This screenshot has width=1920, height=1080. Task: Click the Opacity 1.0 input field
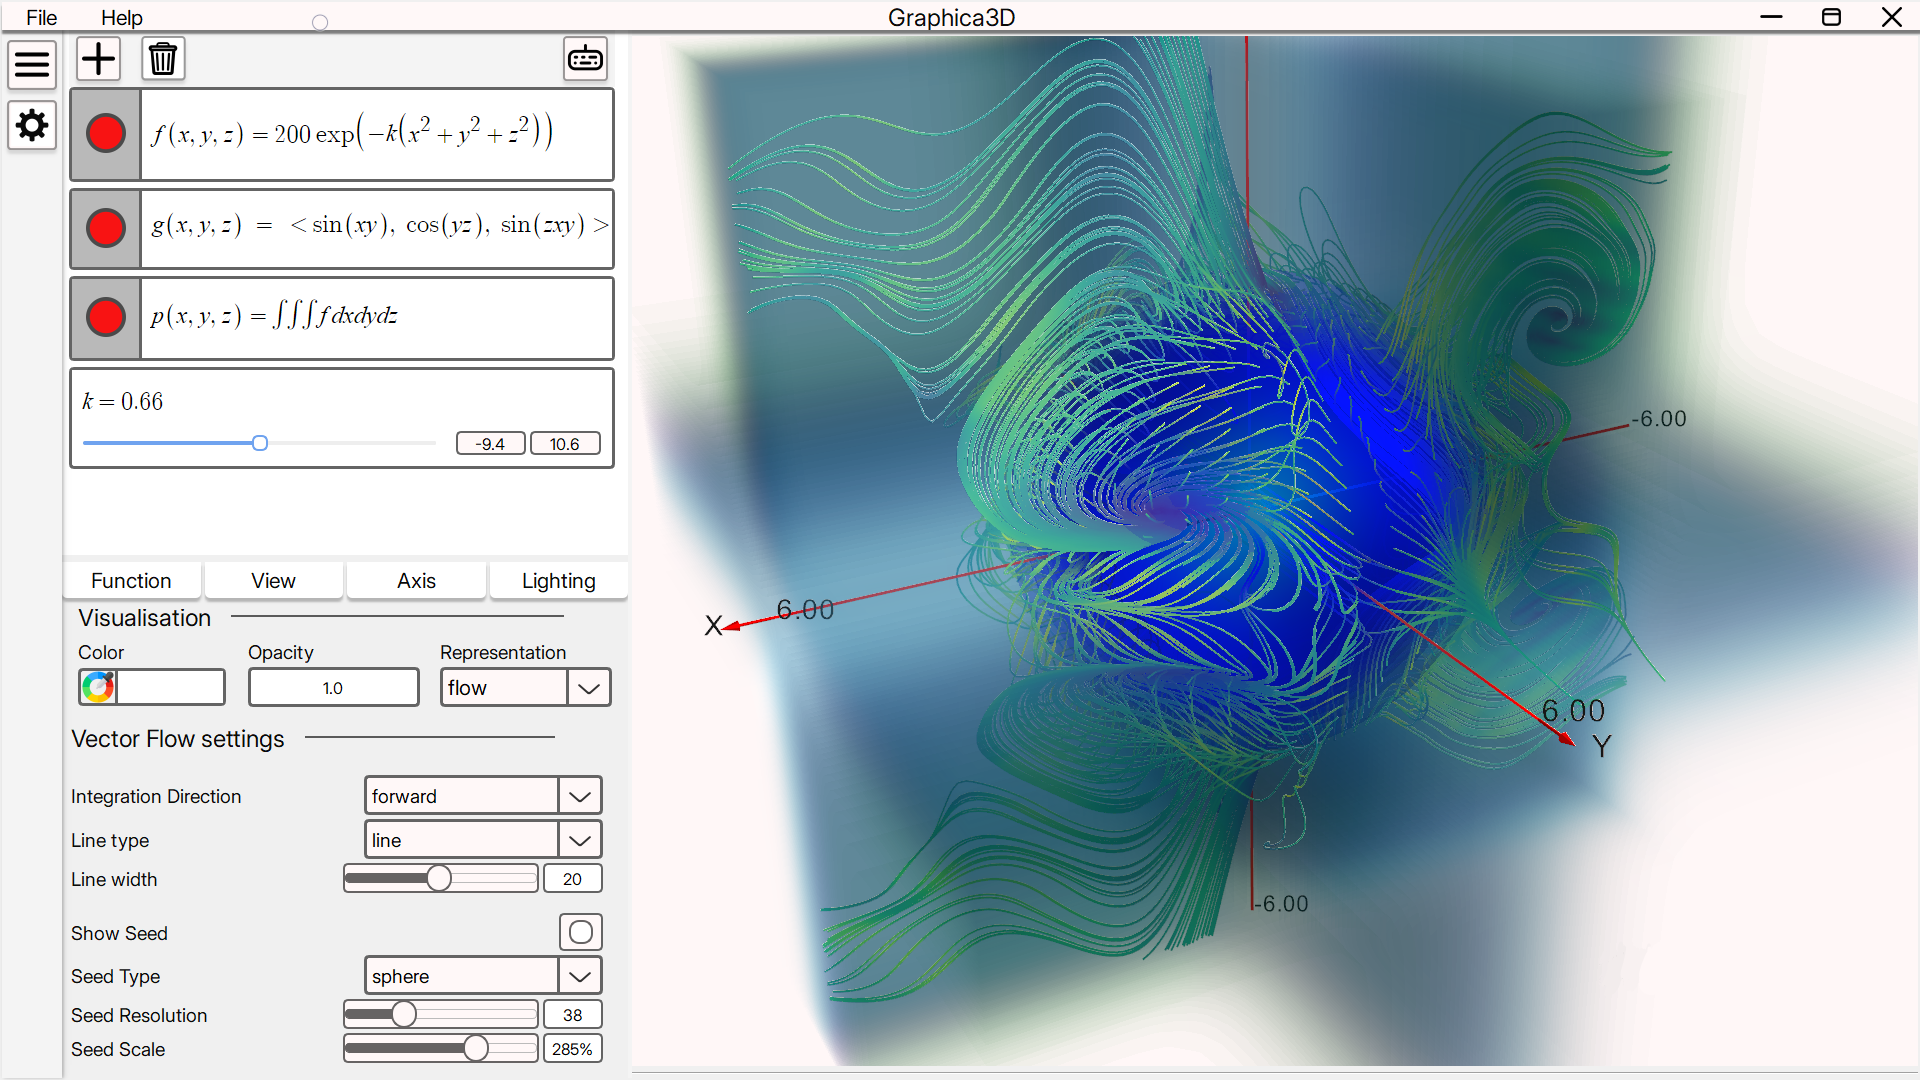tap(333, 687)
